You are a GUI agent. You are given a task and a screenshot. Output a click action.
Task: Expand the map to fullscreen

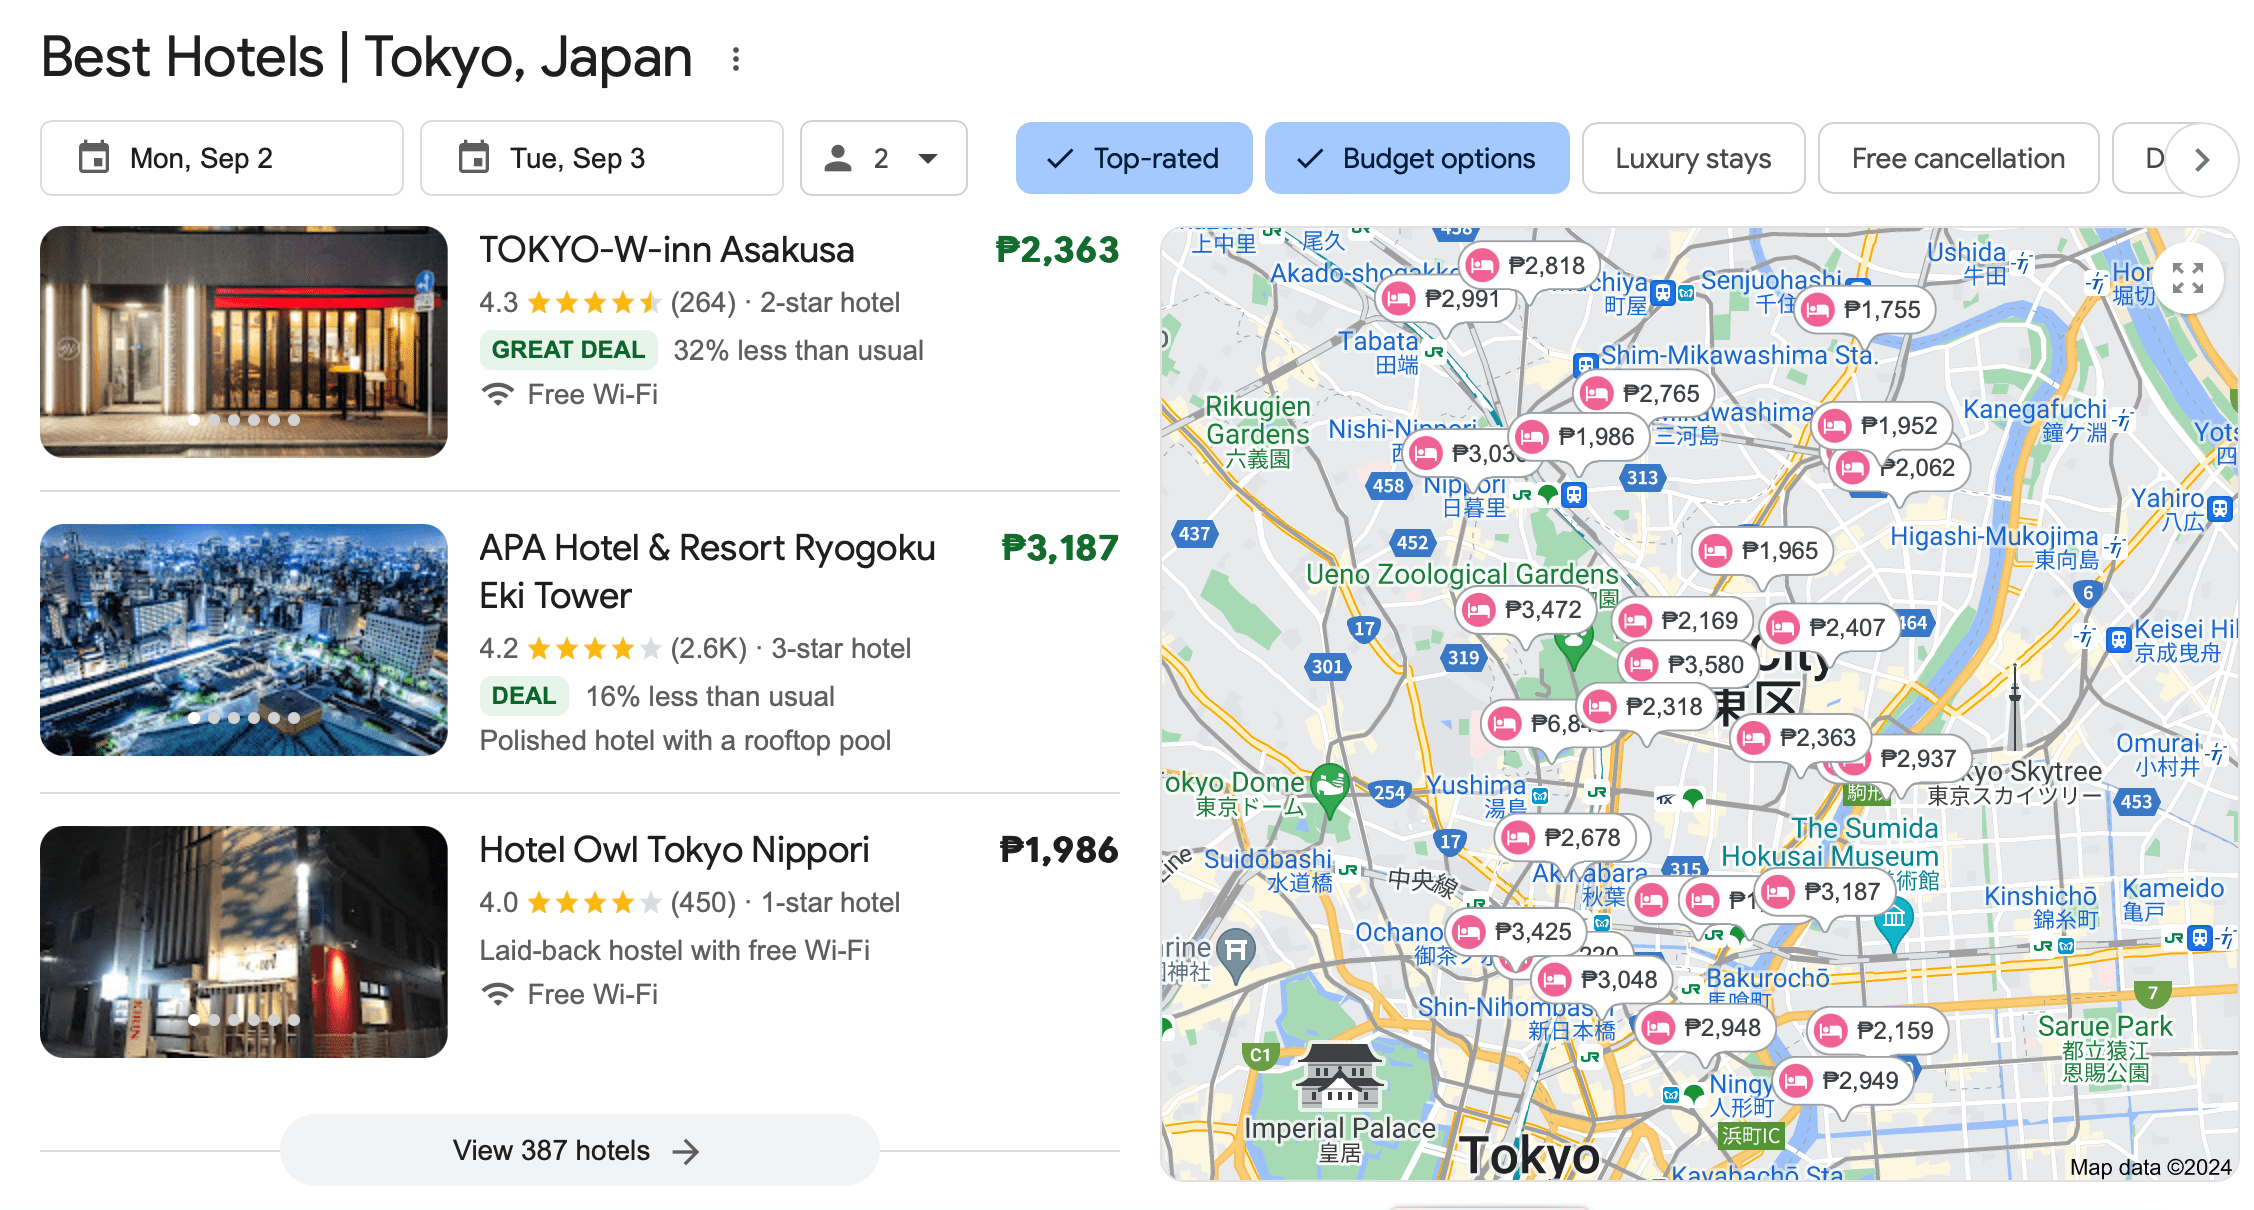click(x=2188, y=277)
